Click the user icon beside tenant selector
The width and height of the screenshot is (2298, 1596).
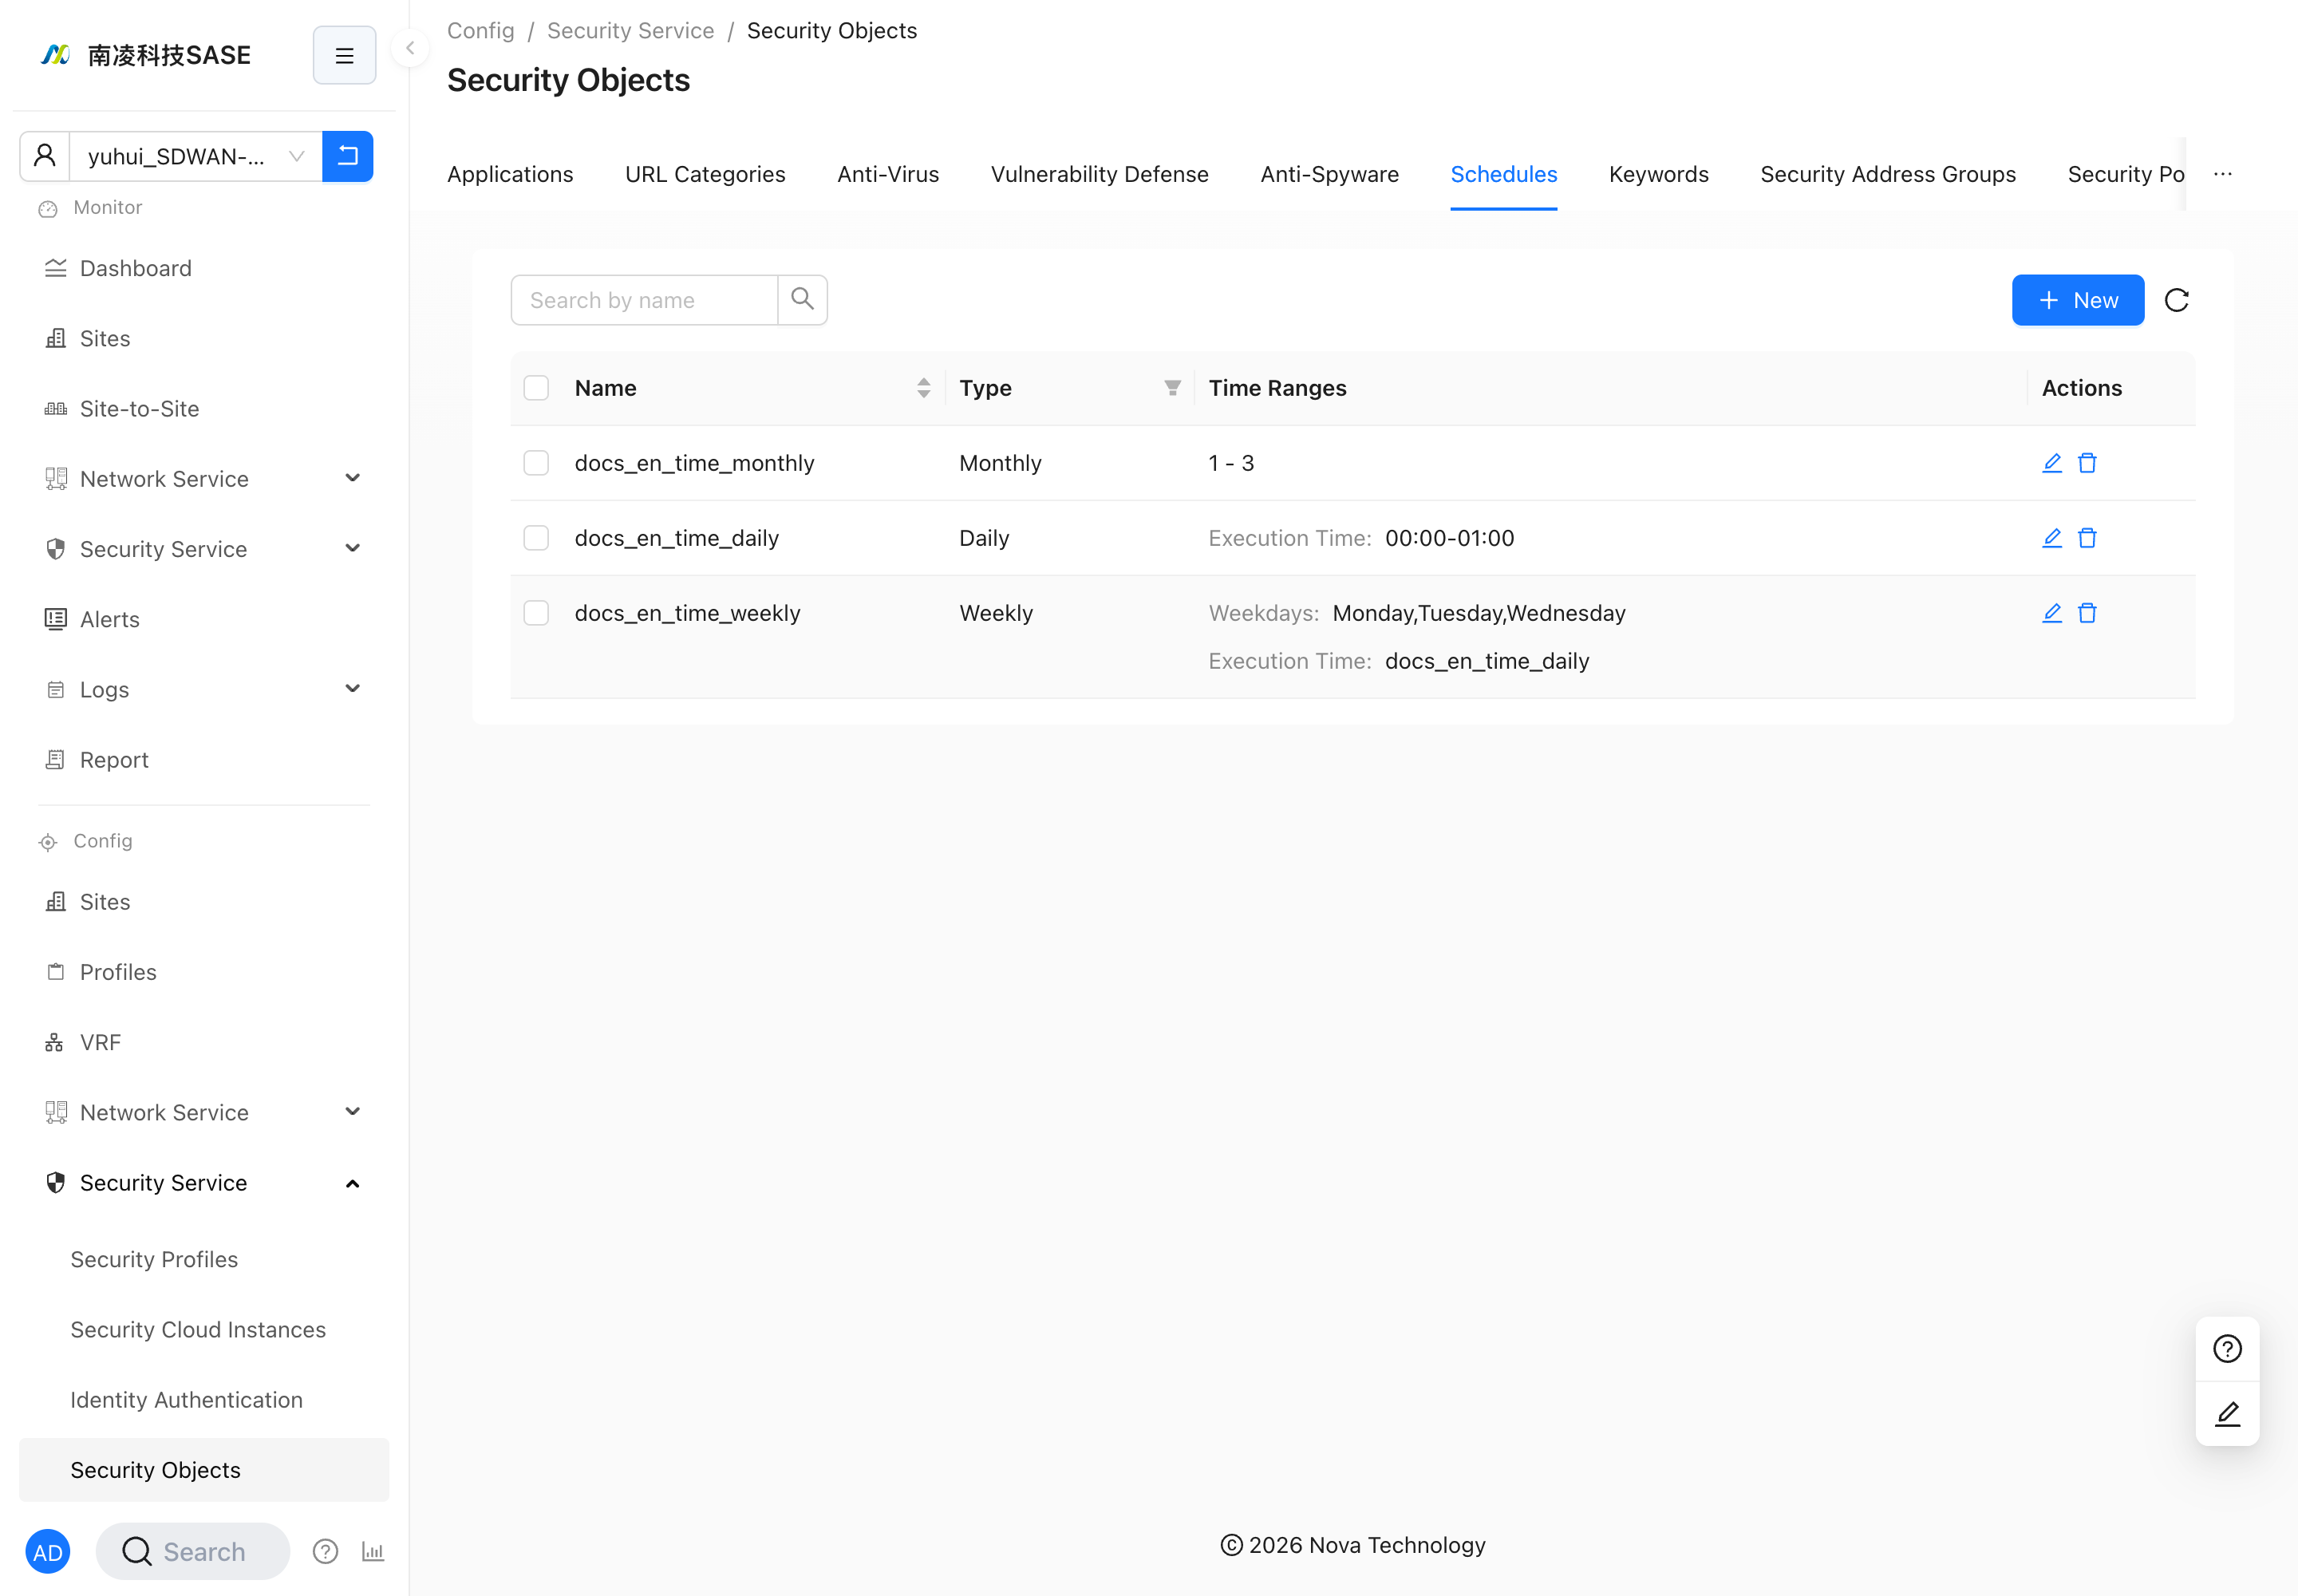pos(45,156)
